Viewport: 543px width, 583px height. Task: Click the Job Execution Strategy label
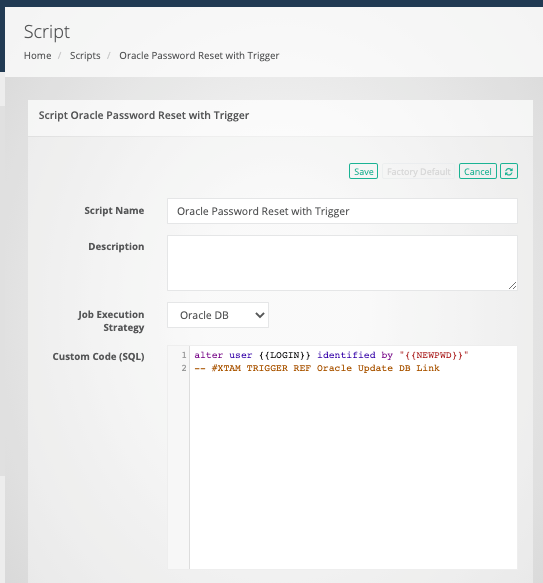111,321
